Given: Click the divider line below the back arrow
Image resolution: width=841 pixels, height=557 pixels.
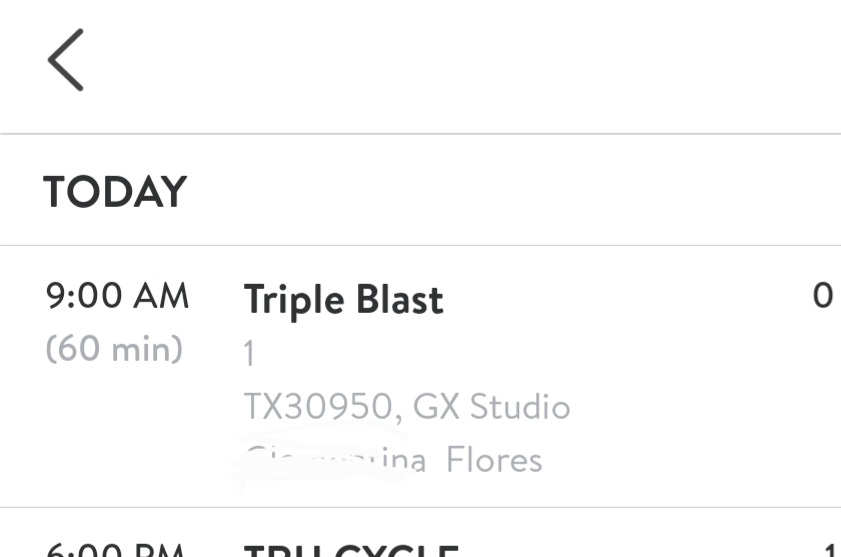Looking at the screenshot, I should tap(420, 133).
